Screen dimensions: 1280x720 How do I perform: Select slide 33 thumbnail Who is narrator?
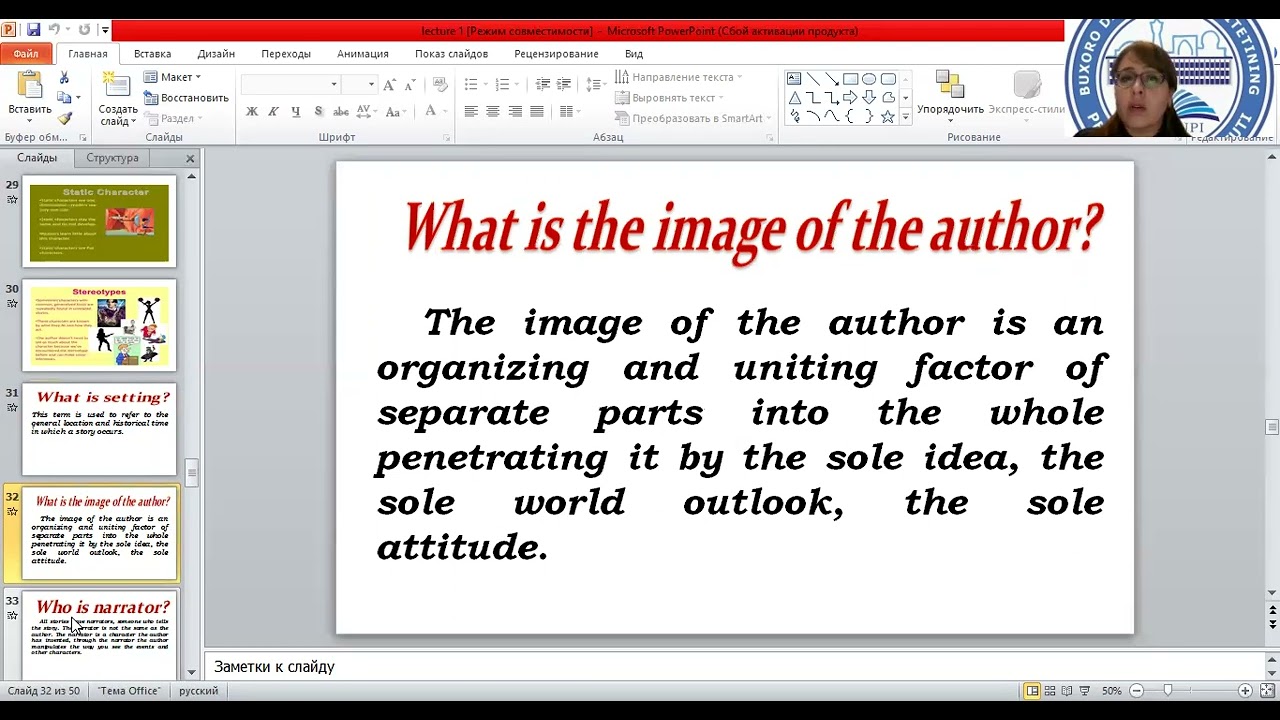tap(99, 634)
